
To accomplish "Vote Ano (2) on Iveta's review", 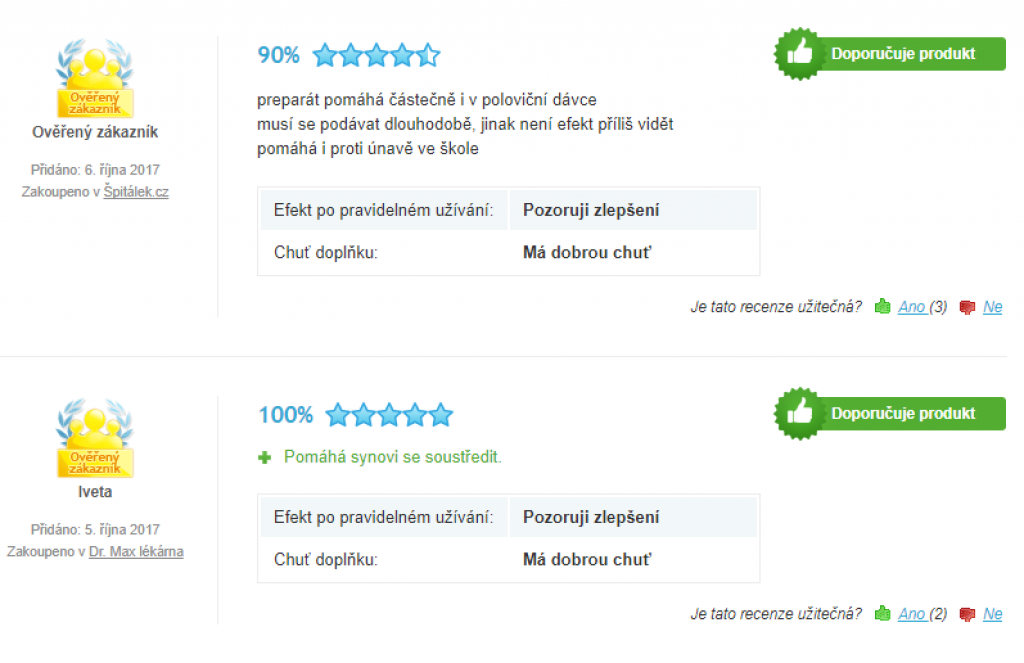I will pos(922,613).
